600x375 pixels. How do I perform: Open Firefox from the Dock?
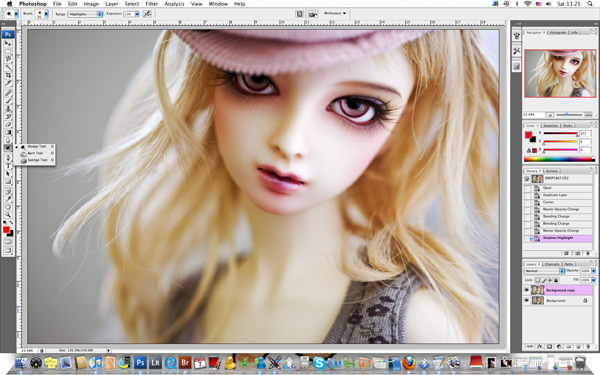408,362
